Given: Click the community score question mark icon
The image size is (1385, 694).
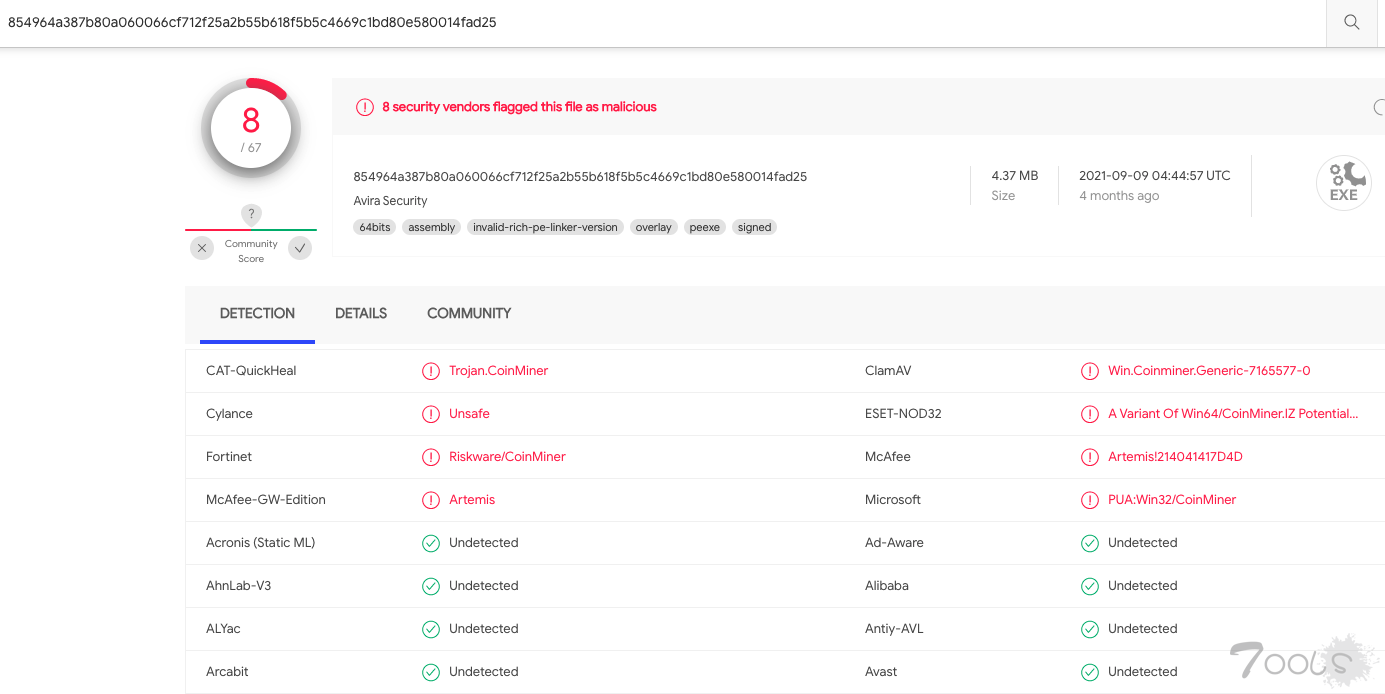Looking at the screenshot, I should (x=251, y=214).
